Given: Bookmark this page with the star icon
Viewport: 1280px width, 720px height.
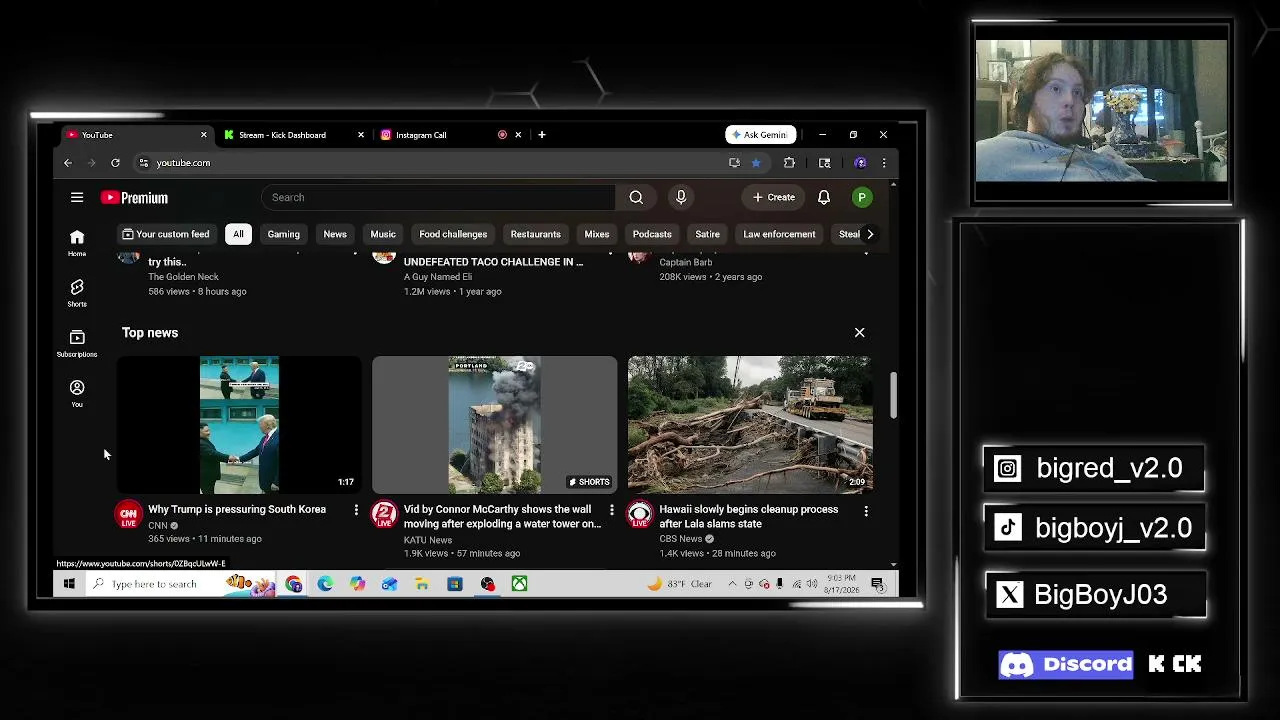Looking at the screenshot, I should [x=756, y=162].
